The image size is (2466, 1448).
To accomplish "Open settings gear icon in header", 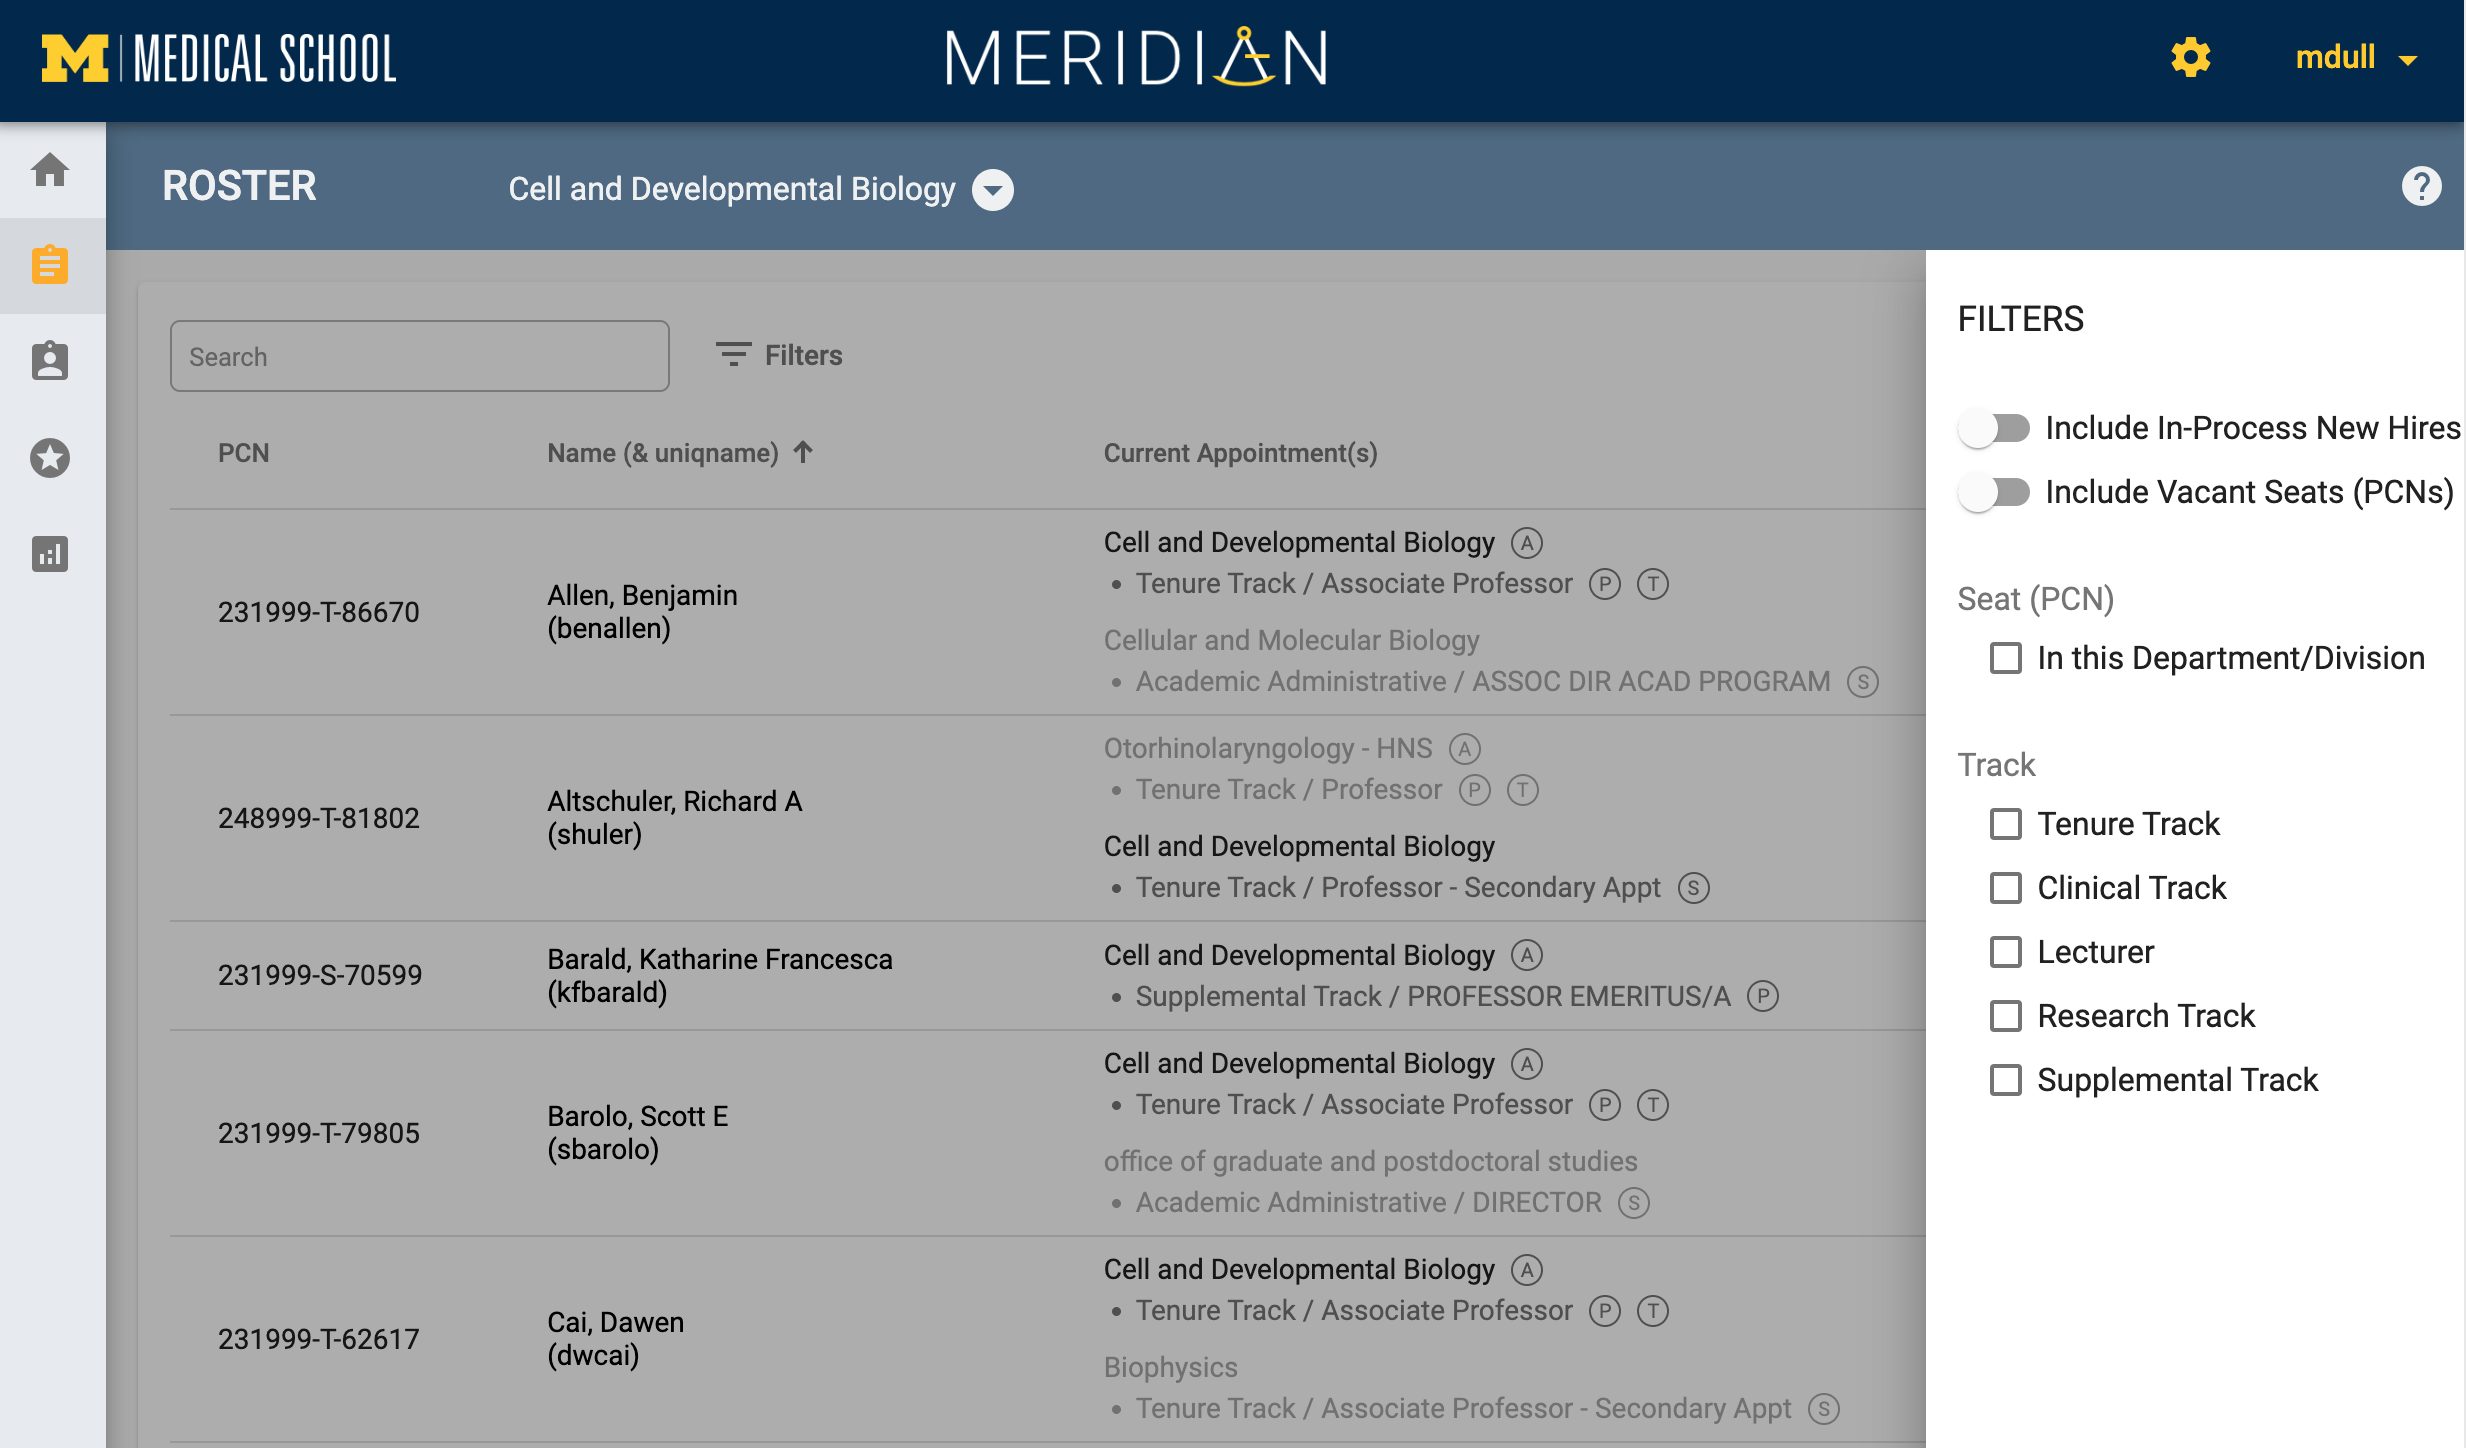I will tap(2190, 58).
